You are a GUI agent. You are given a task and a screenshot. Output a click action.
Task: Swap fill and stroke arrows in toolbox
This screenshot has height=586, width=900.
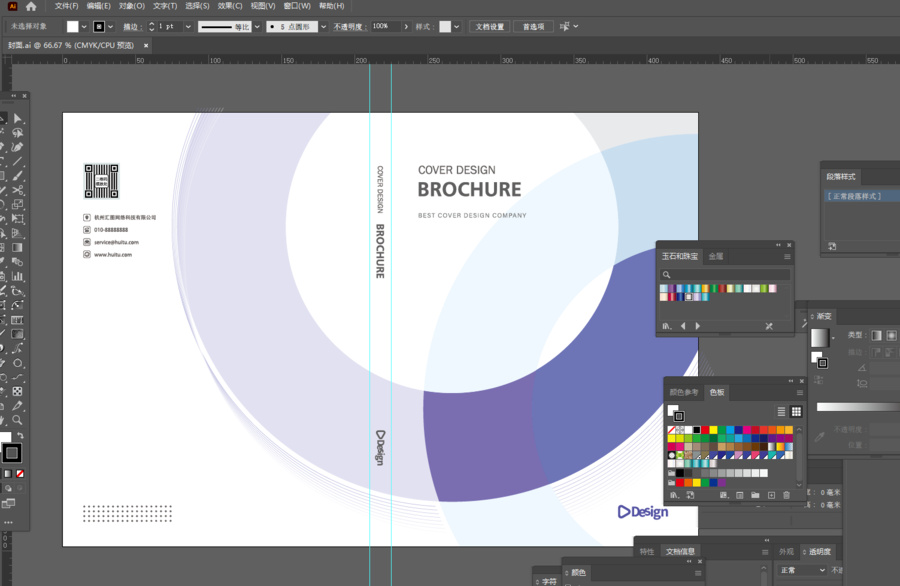click(21, 436)
